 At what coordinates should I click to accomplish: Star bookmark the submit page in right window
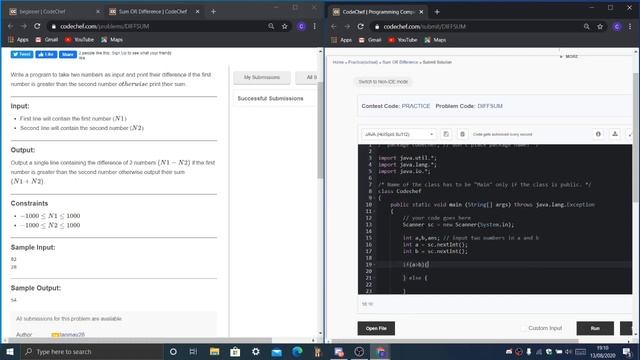tap(600, 27)
